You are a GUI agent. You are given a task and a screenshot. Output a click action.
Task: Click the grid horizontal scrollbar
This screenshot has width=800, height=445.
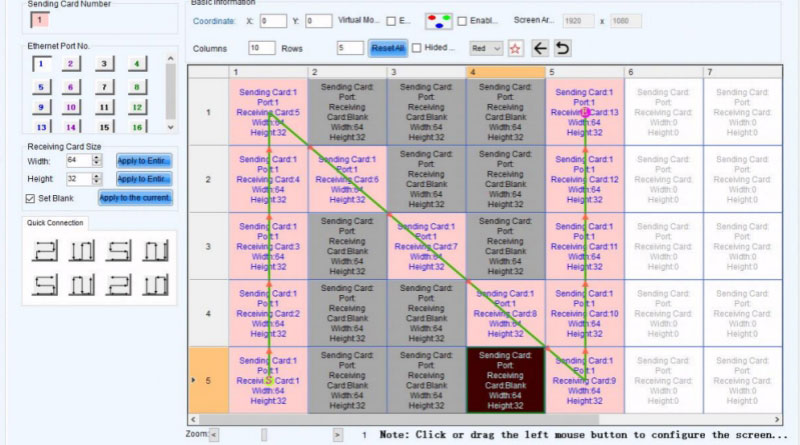coord(398,419)
